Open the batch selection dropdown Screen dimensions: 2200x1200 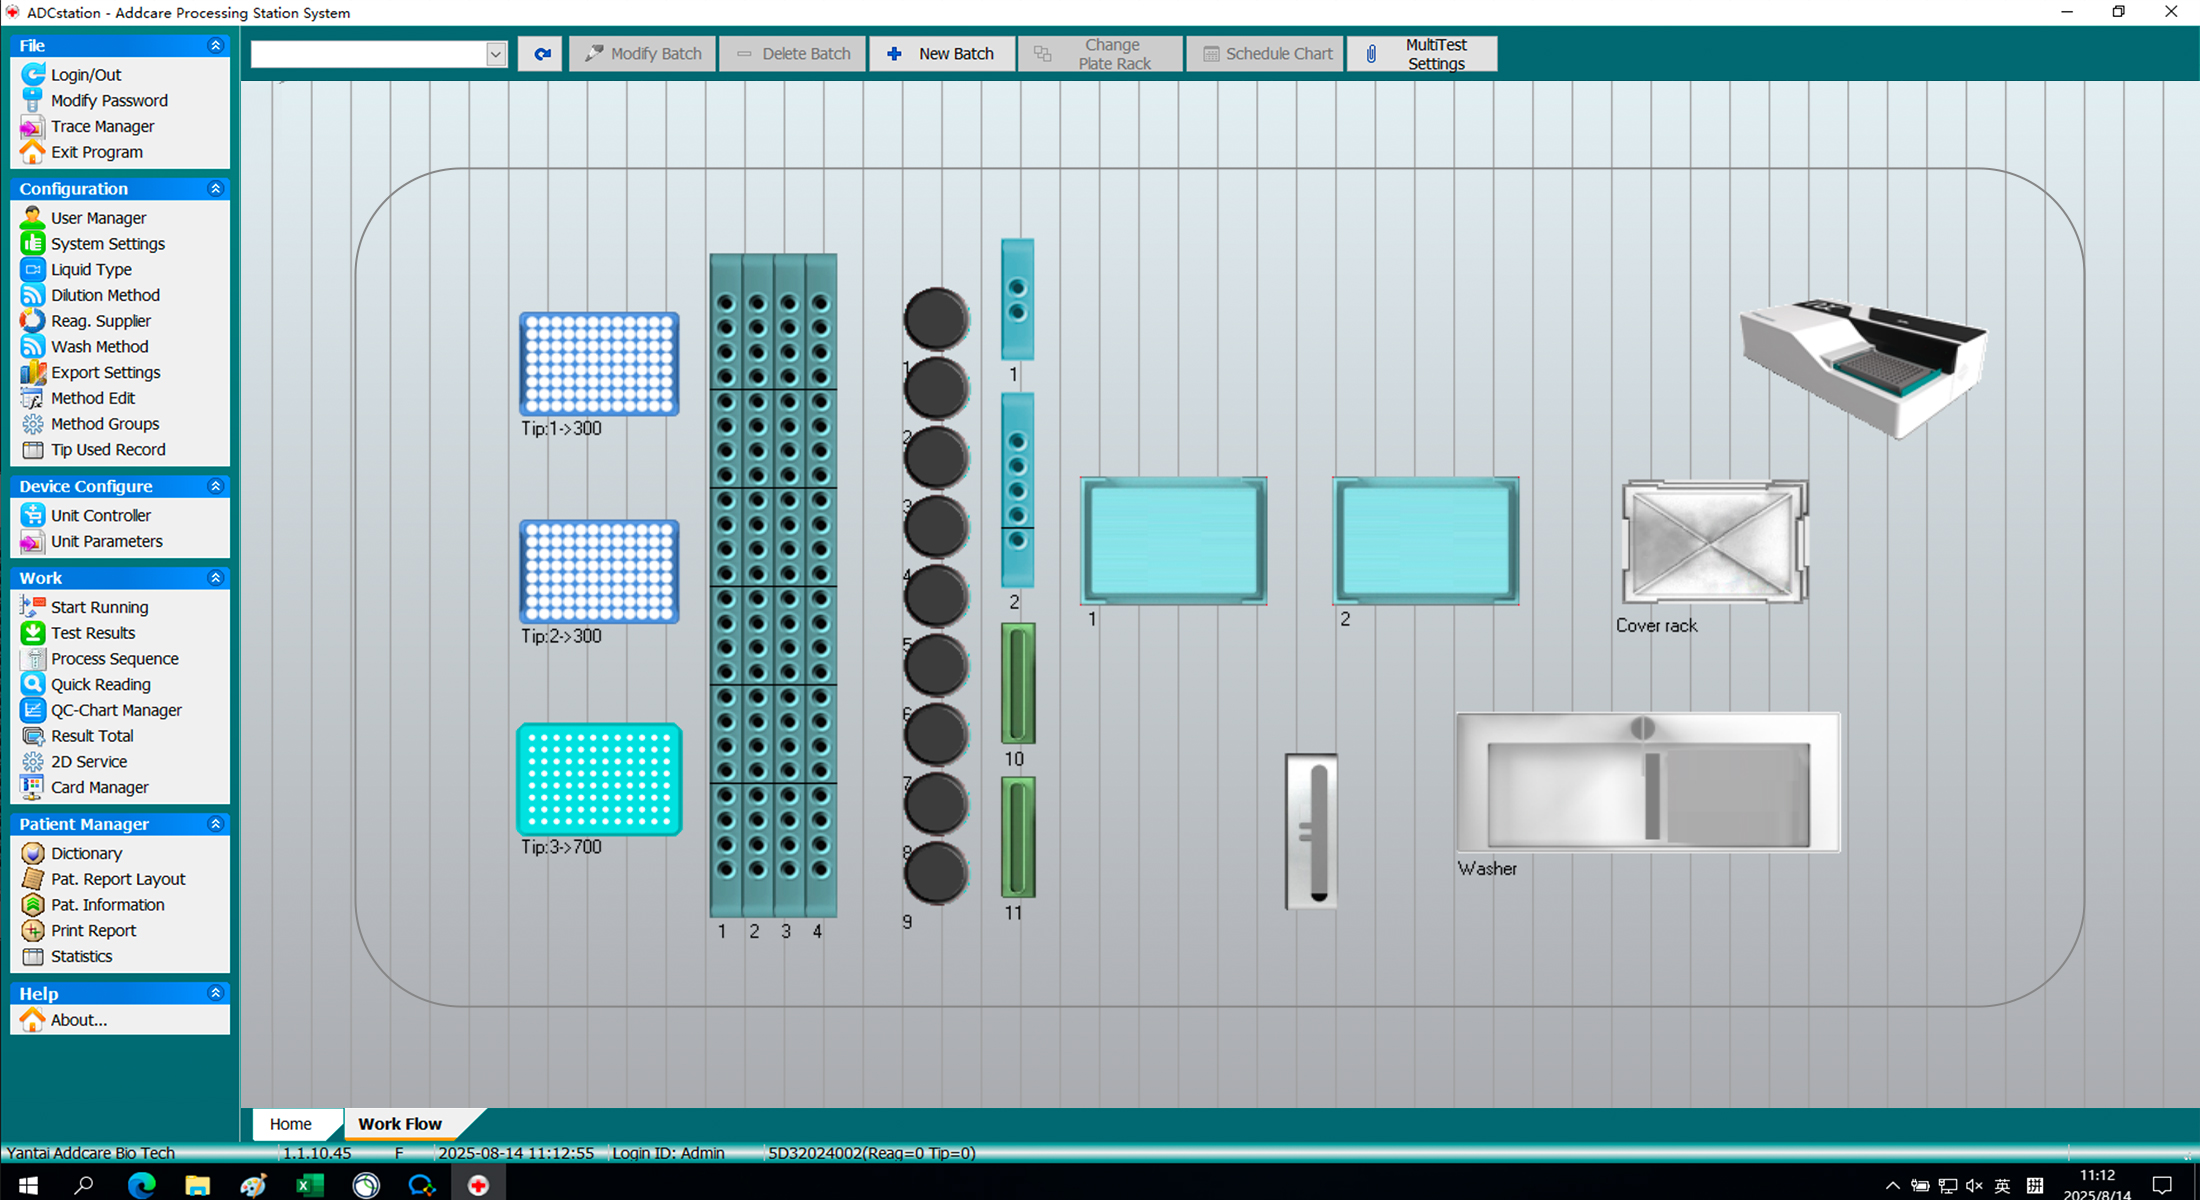496,53
